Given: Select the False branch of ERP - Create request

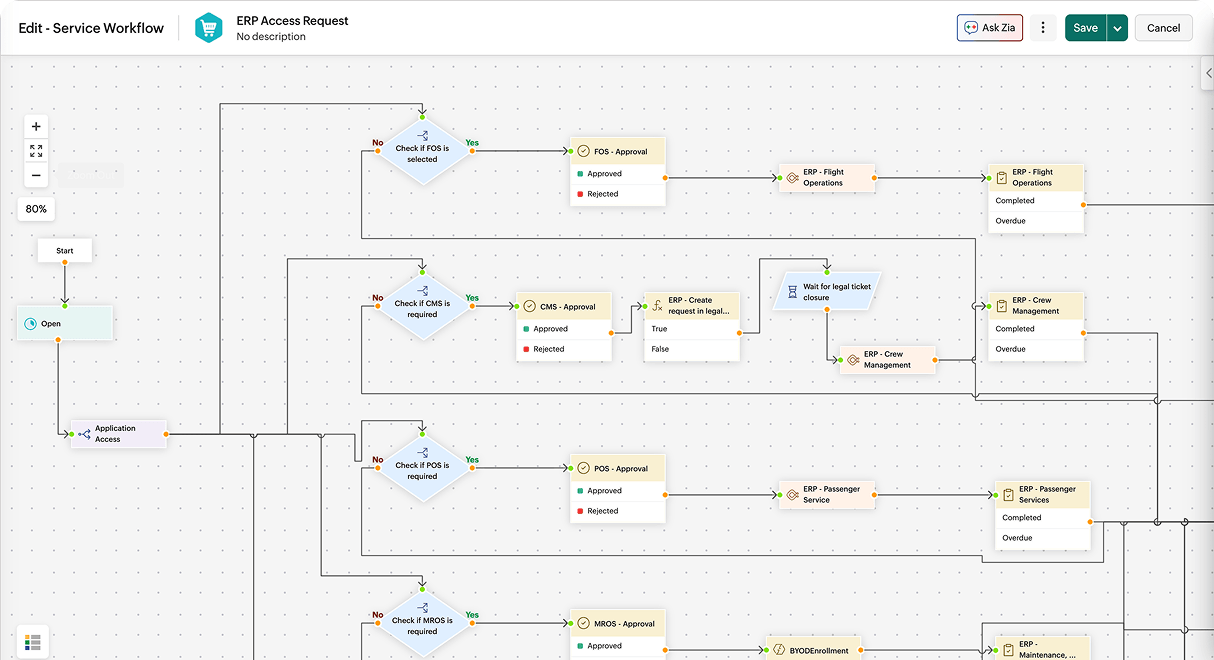Looking at the screenshot, I should pyautogui.click(x=692, y=349).
